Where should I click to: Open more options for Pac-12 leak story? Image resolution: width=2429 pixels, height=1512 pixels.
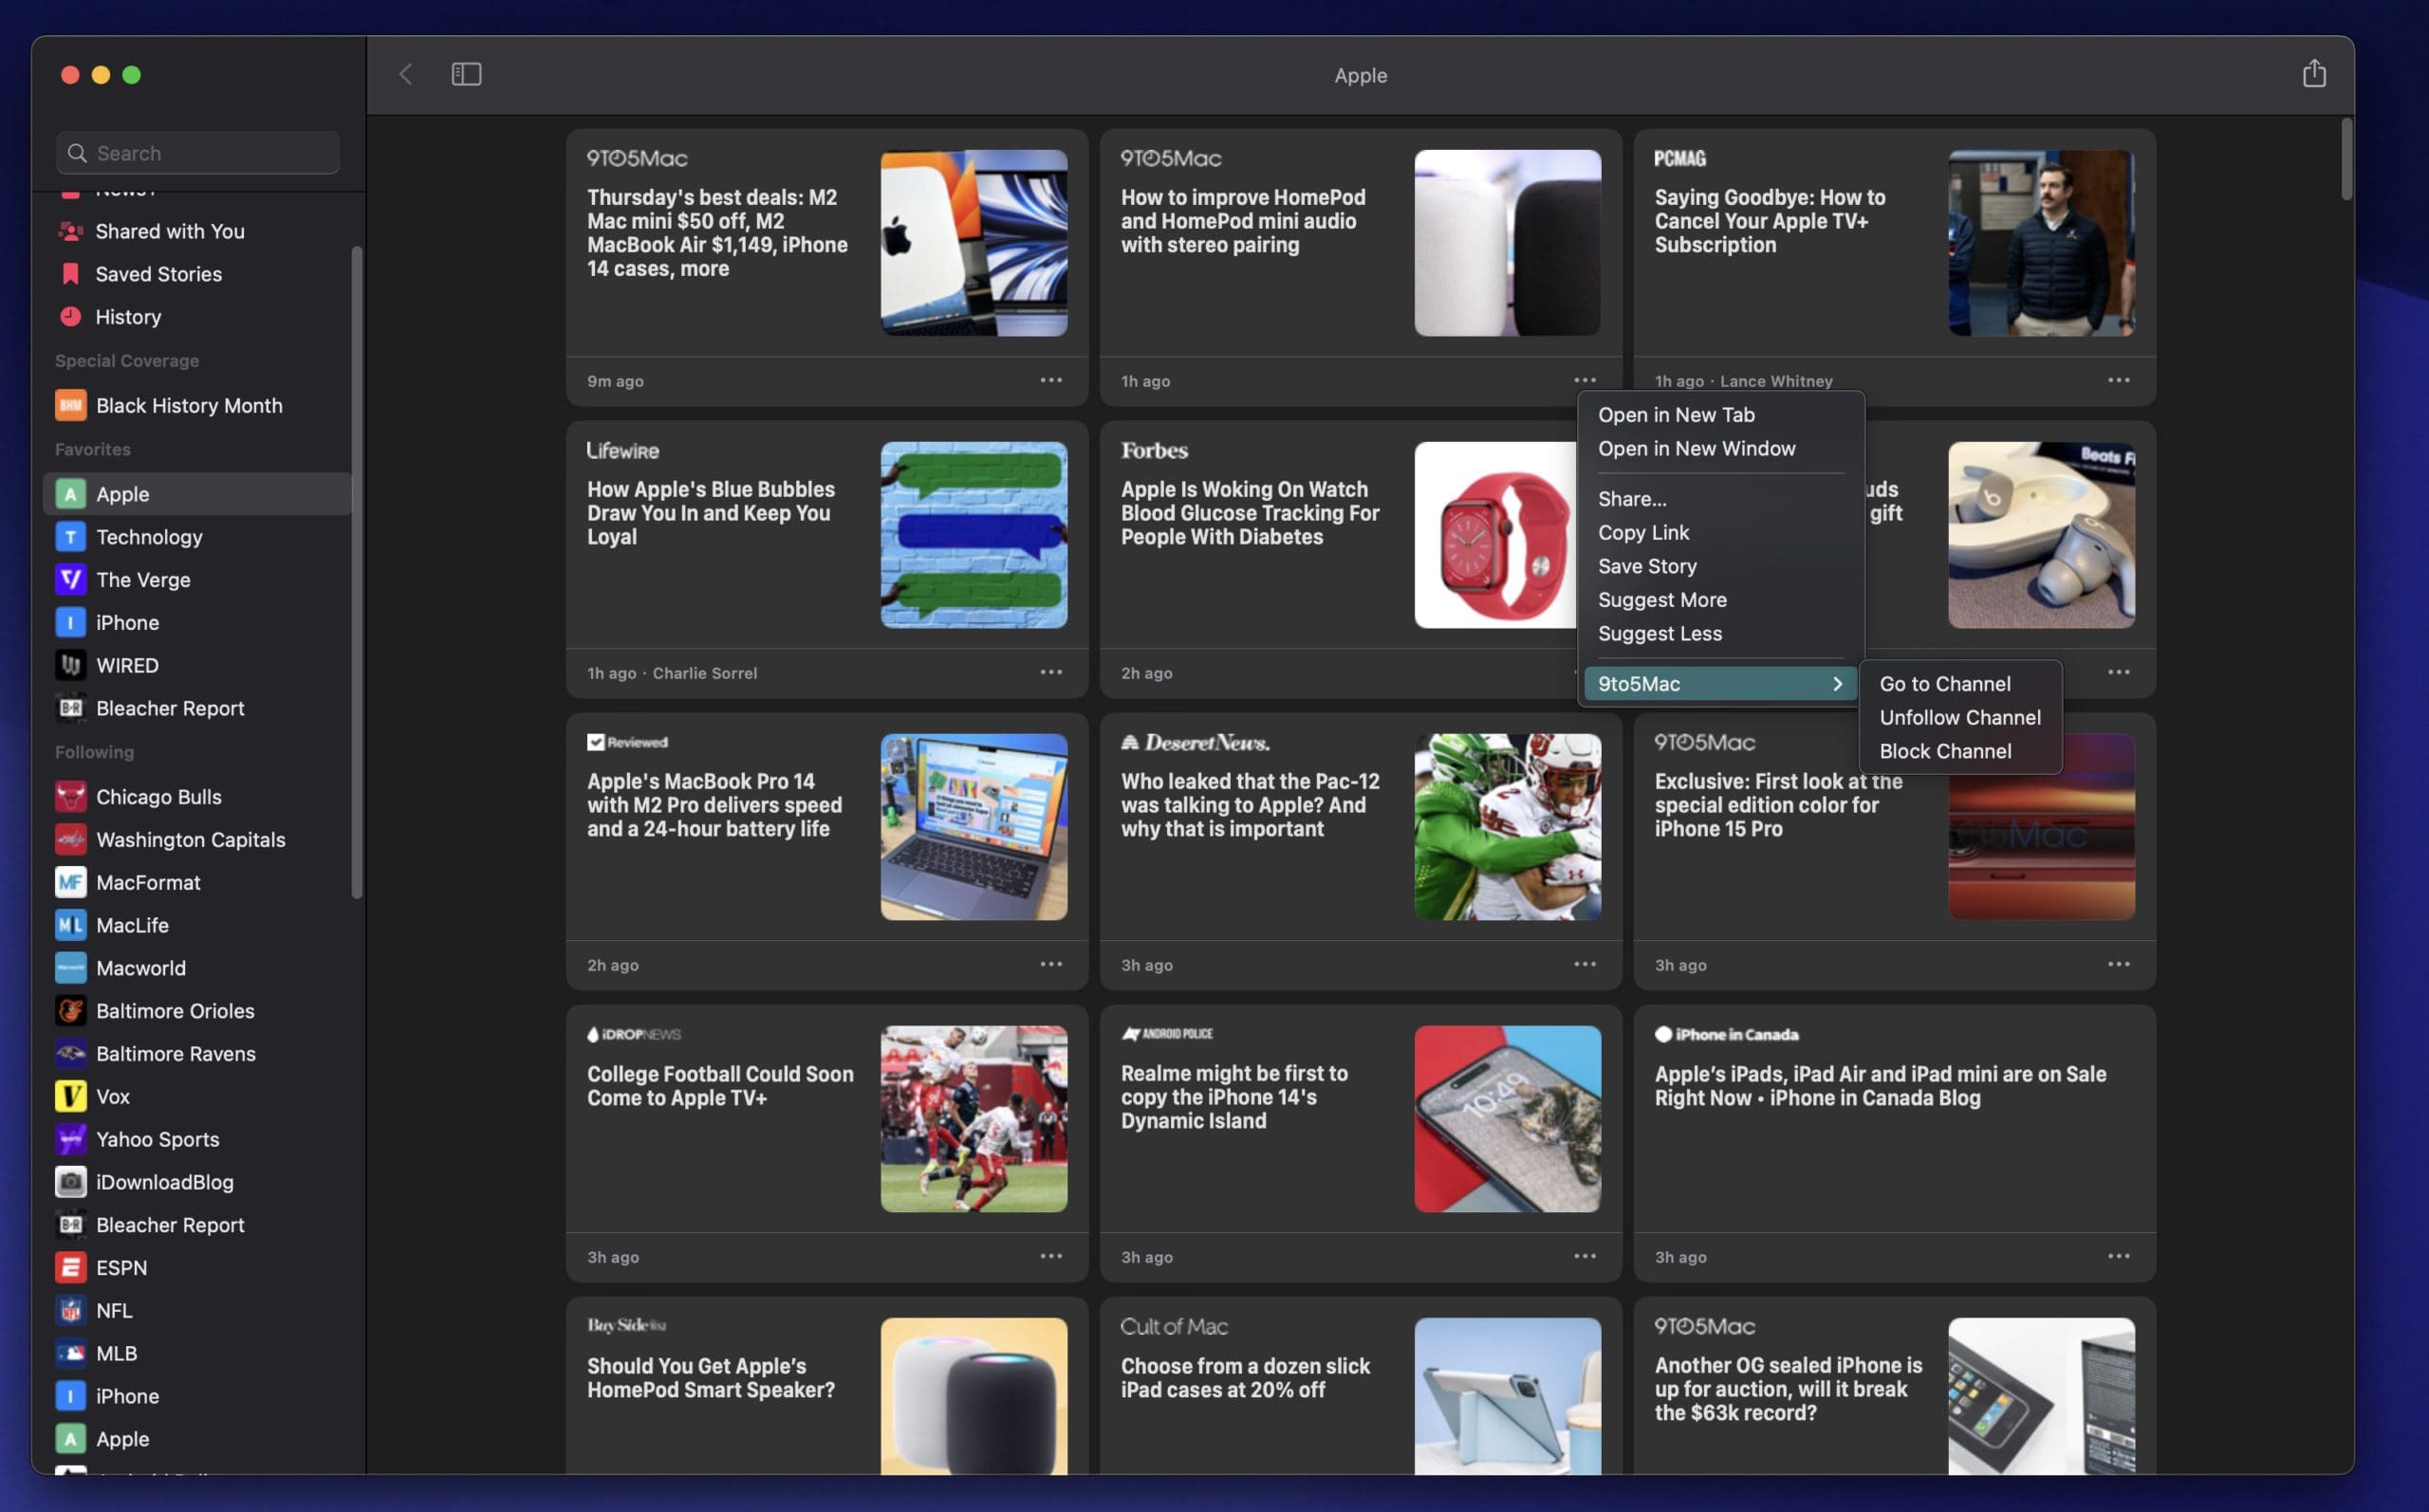pos(1584,964)
